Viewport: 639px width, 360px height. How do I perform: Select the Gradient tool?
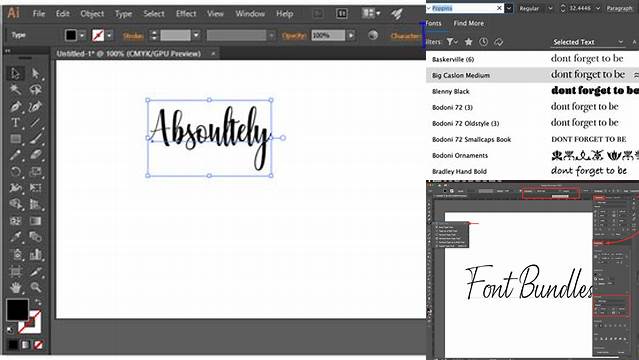36,221
